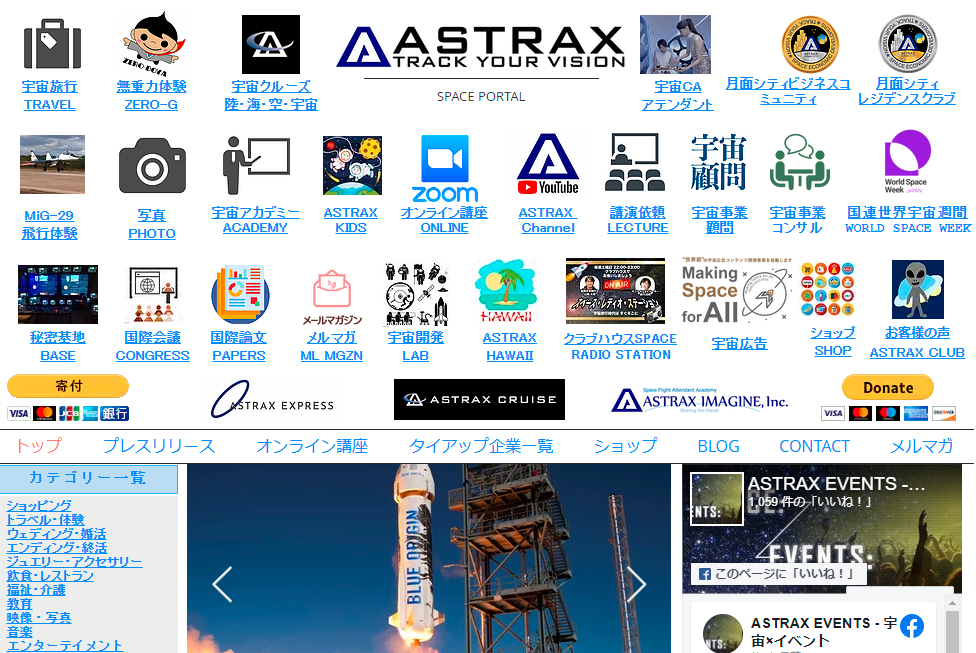Image resolution: width=976 pixels, height=653 pixels.
Task: Click the ショッピング category link
Action: [39, 505]
